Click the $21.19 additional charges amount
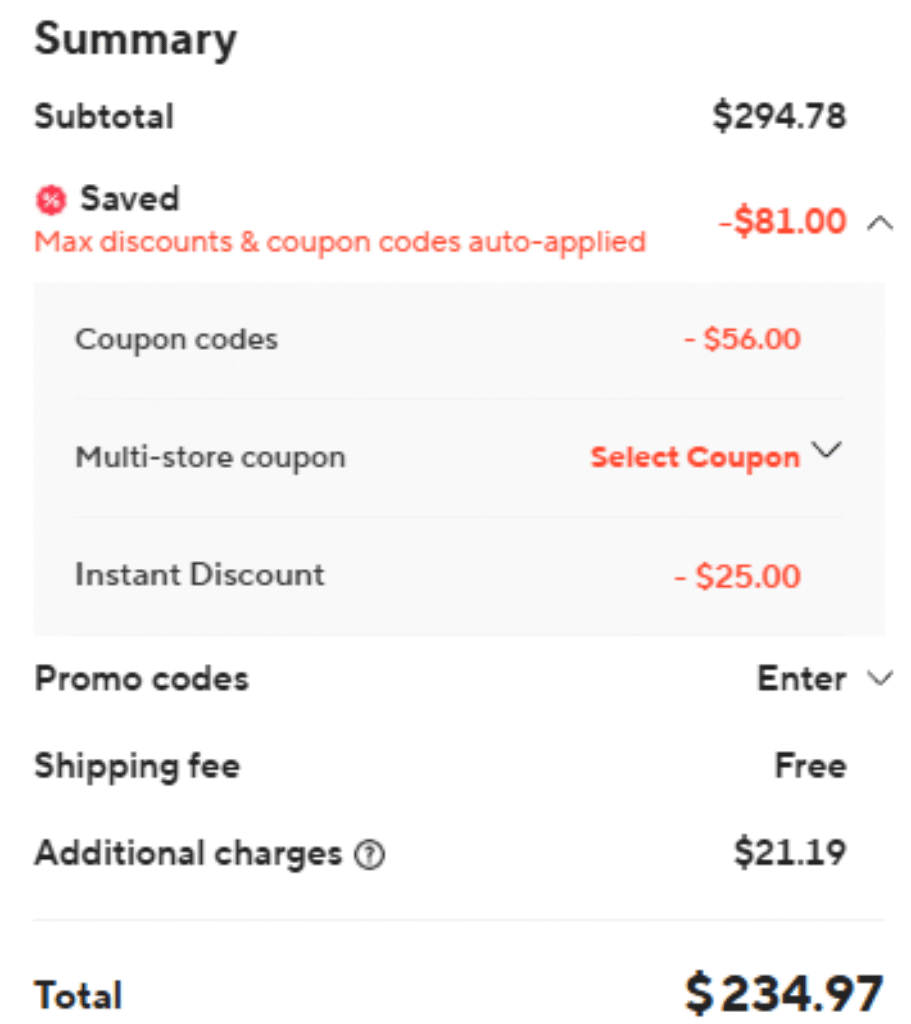 click(790, 853)
